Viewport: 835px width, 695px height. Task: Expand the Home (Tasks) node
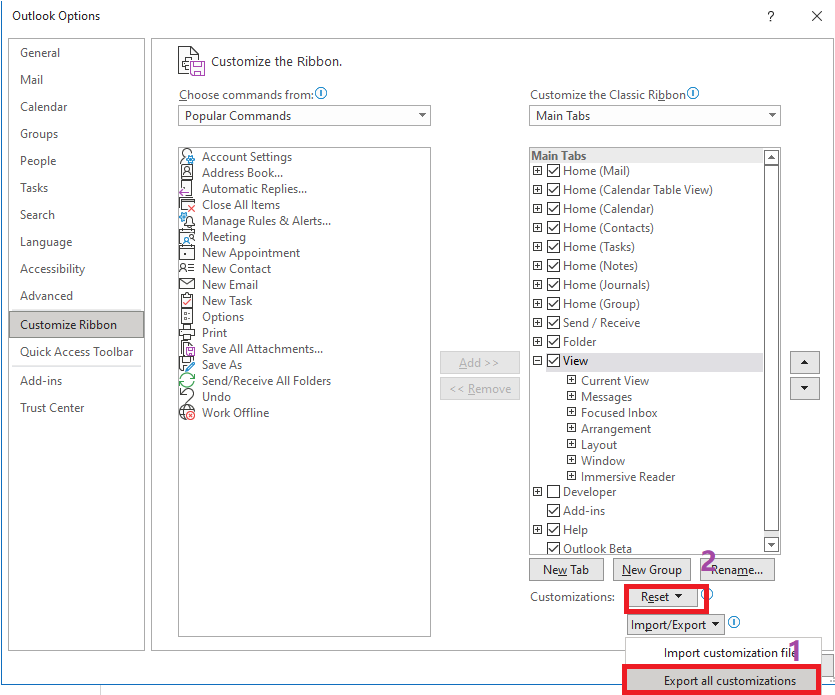(537, 247)
